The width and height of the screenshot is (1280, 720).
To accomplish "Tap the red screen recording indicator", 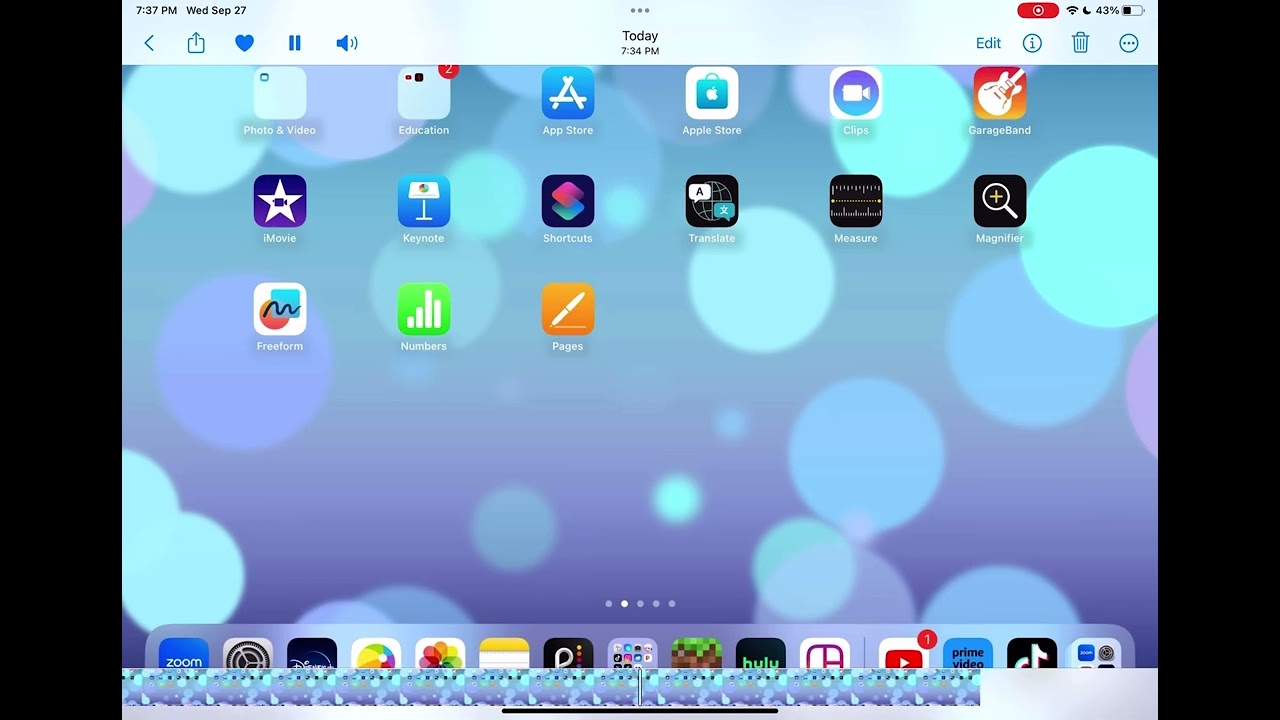I will coord(1038,10).
